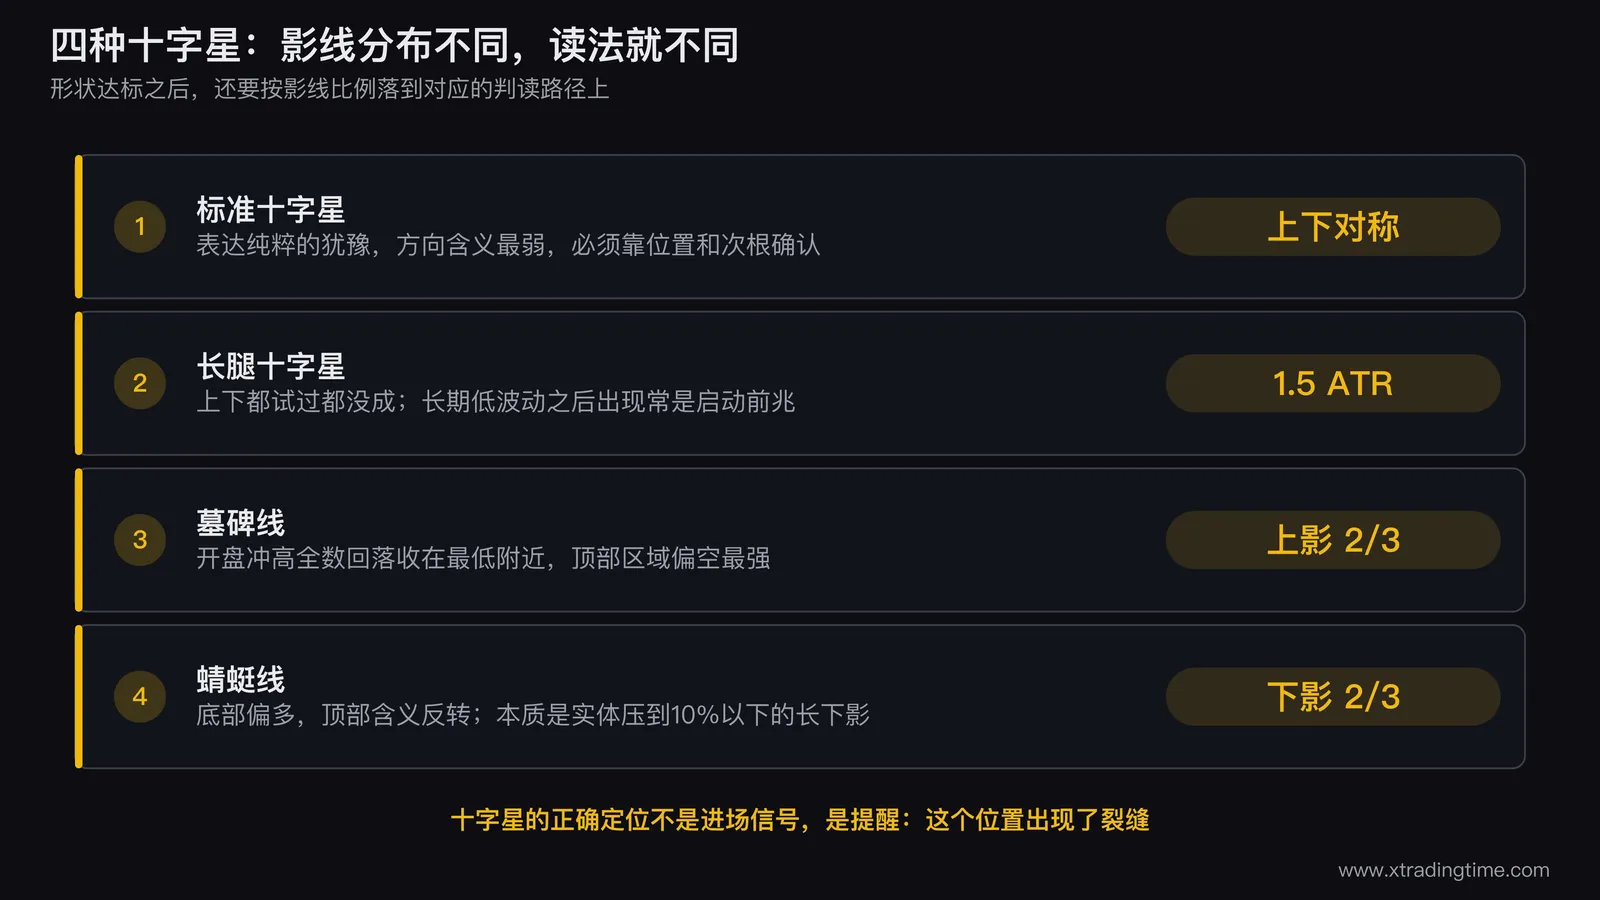The width and height of the screenshot is (1600, 900).
Task: Click the 标准十字星 heading
Action: [271, 210]
